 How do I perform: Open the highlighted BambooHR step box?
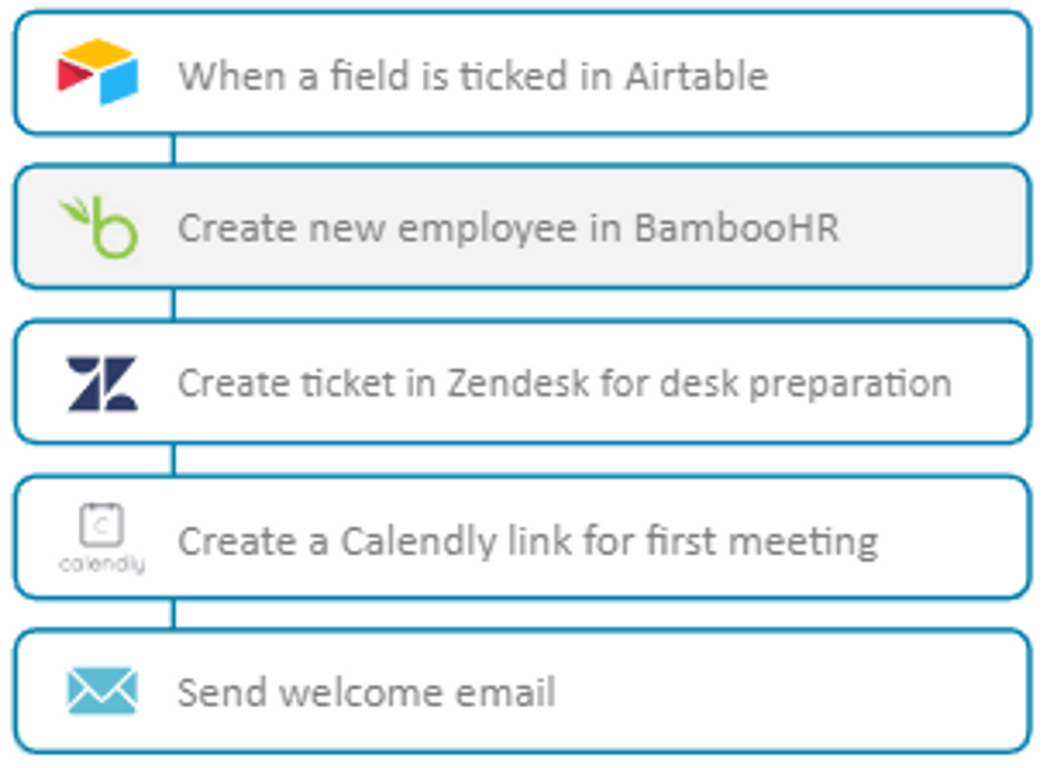(x=522, y=227)
